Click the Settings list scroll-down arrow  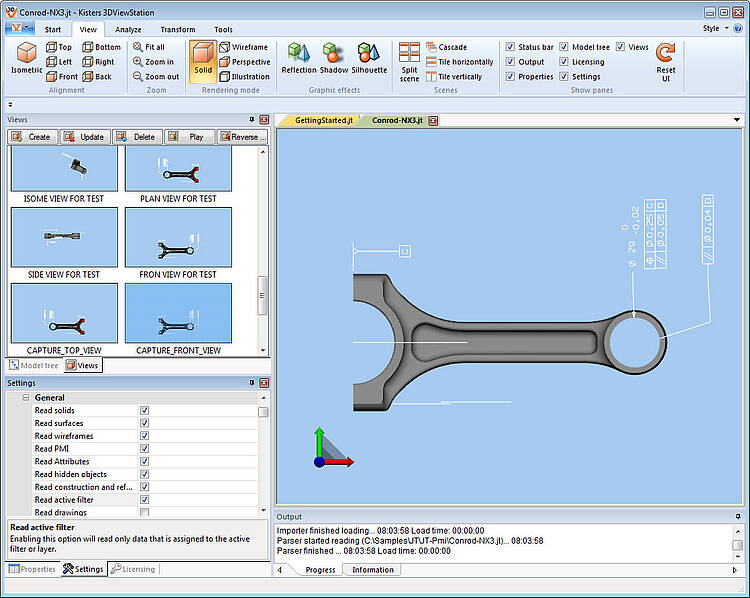tap(263, 510)
